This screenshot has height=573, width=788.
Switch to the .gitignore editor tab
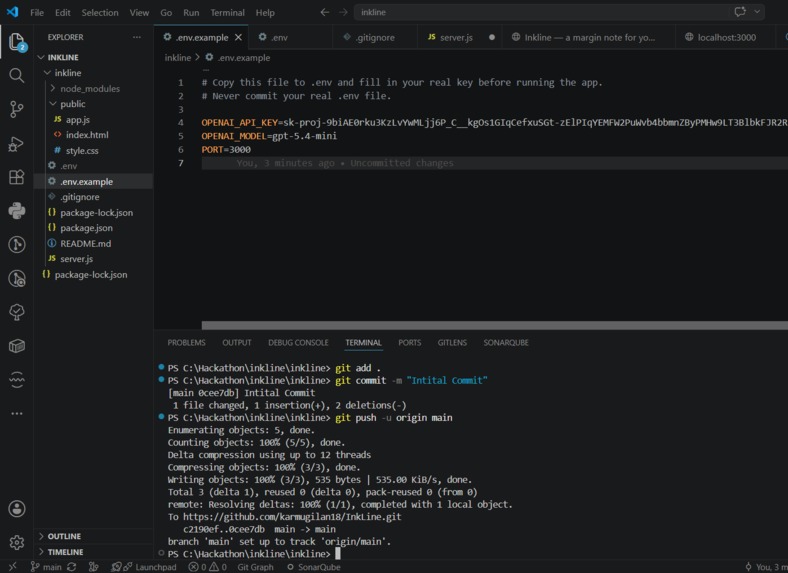(x=375, y=37)
